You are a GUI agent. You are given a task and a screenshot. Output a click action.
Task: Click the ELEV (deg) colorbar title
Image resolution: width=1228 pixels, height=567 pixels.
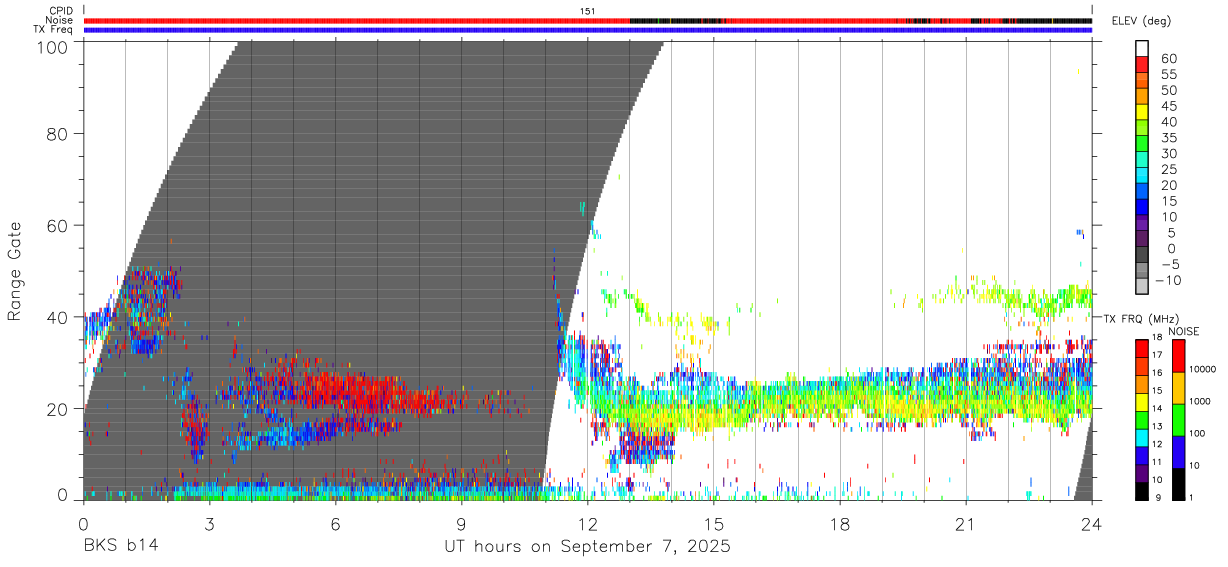pos(1141,21)
